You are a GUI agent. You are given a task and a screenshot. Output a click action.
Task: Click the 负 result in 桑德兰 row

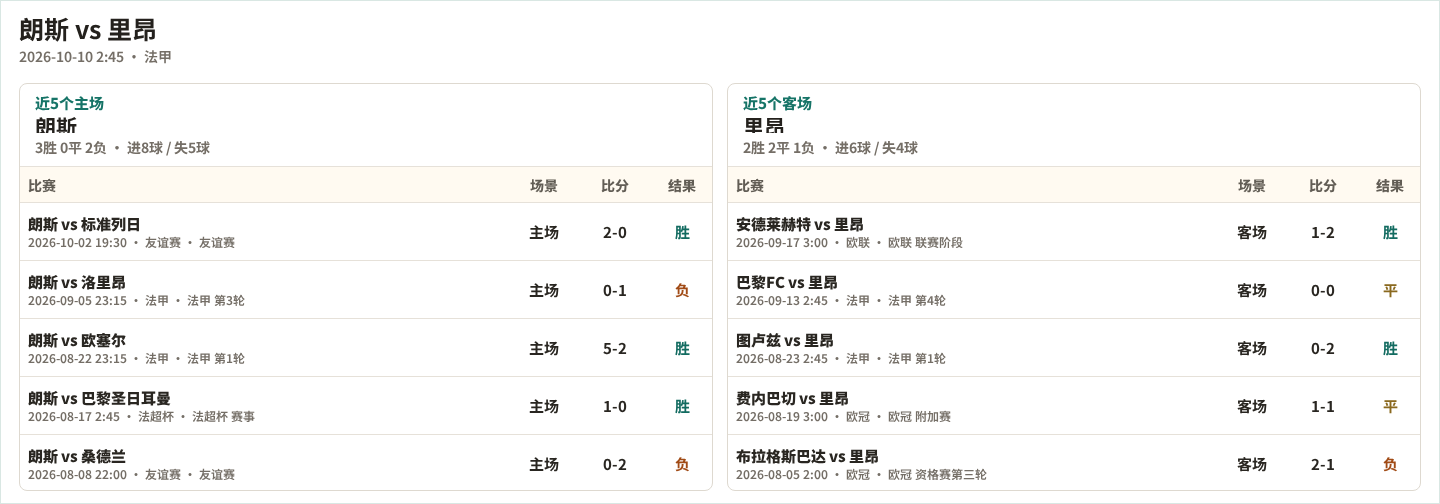pyautogui.click(x=682, y=464)
